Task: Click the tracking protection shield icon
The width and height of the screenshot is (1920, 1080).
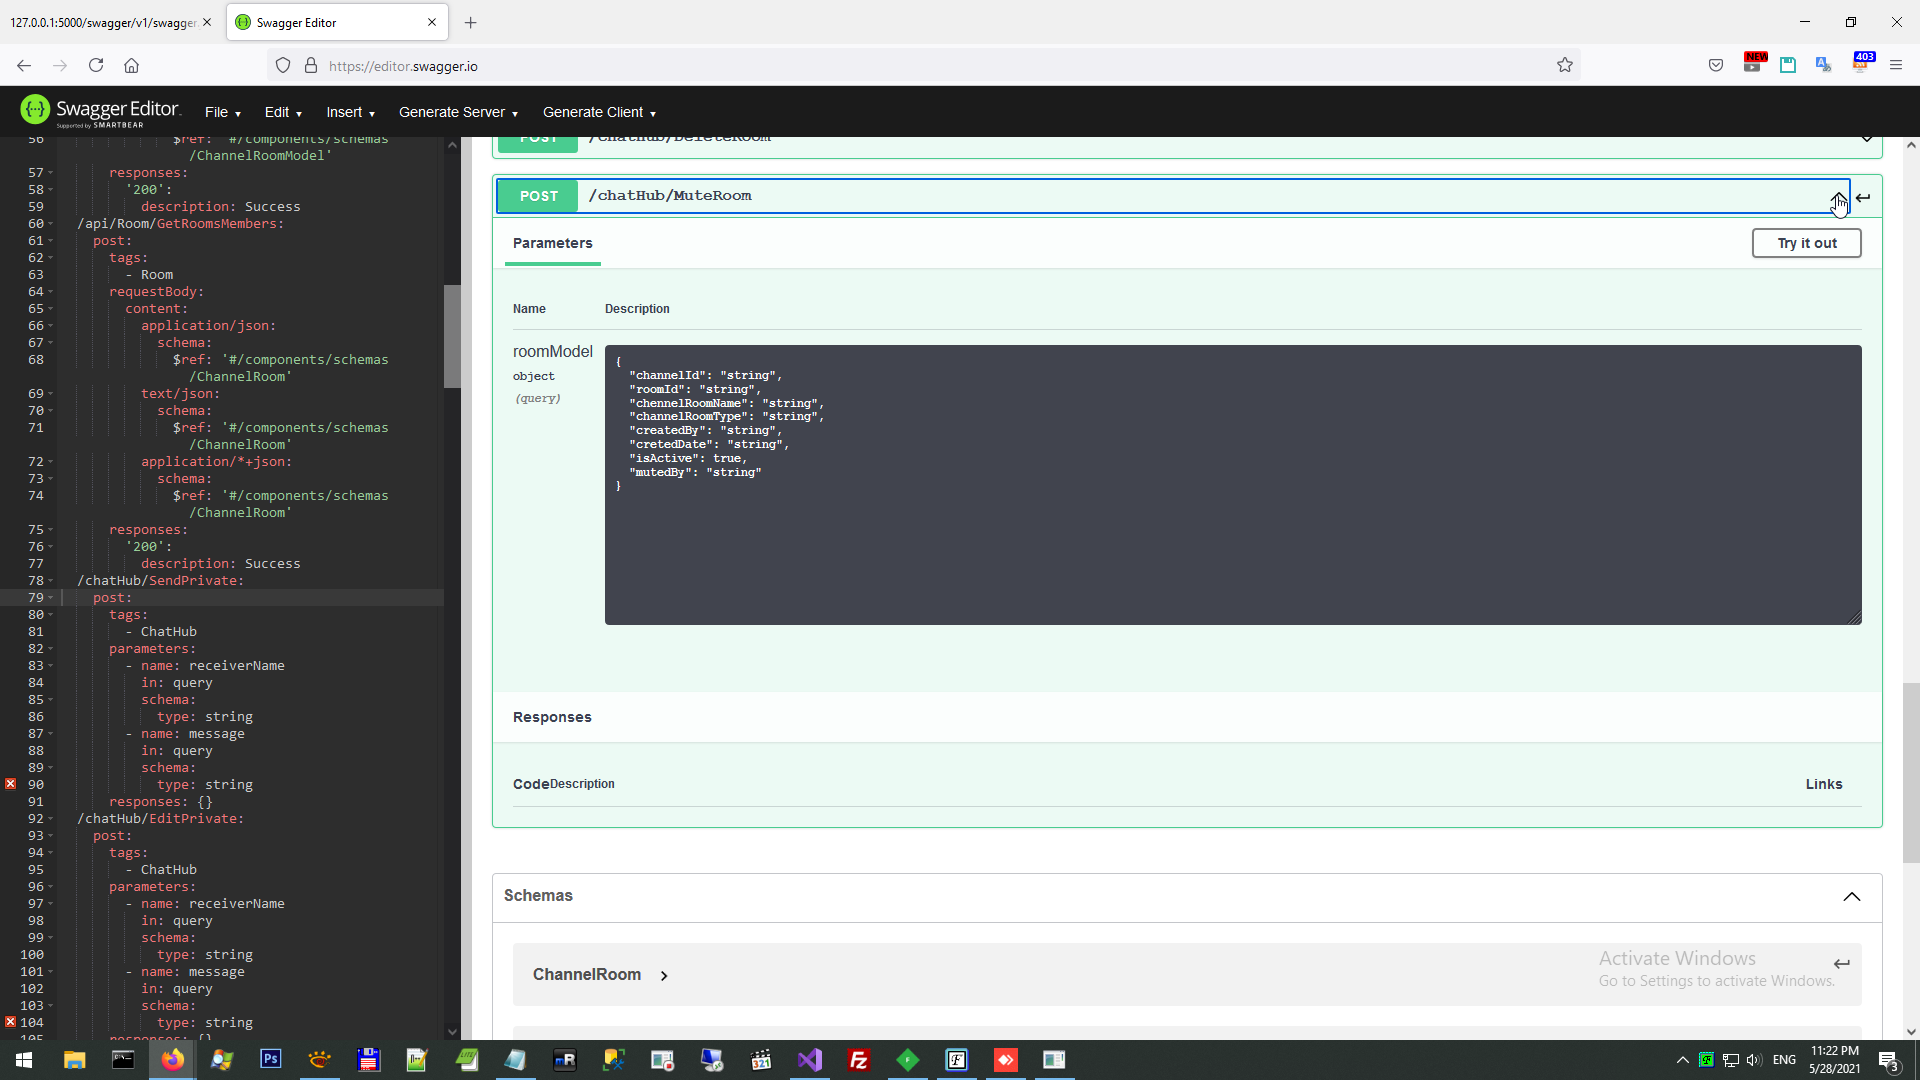Action: [283, 65]
